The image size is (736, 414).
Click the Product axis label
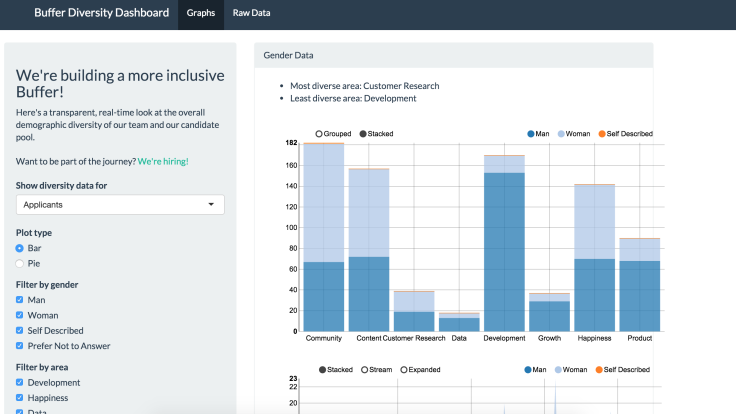coord(640,338)
